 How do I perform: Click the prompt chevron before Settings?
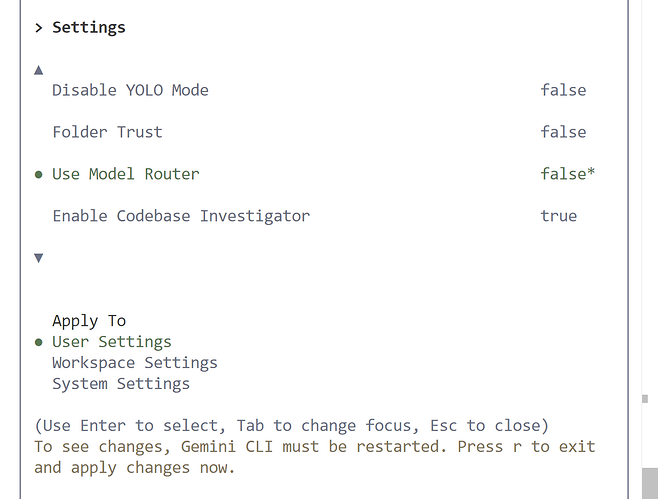(x=39, y=28)
